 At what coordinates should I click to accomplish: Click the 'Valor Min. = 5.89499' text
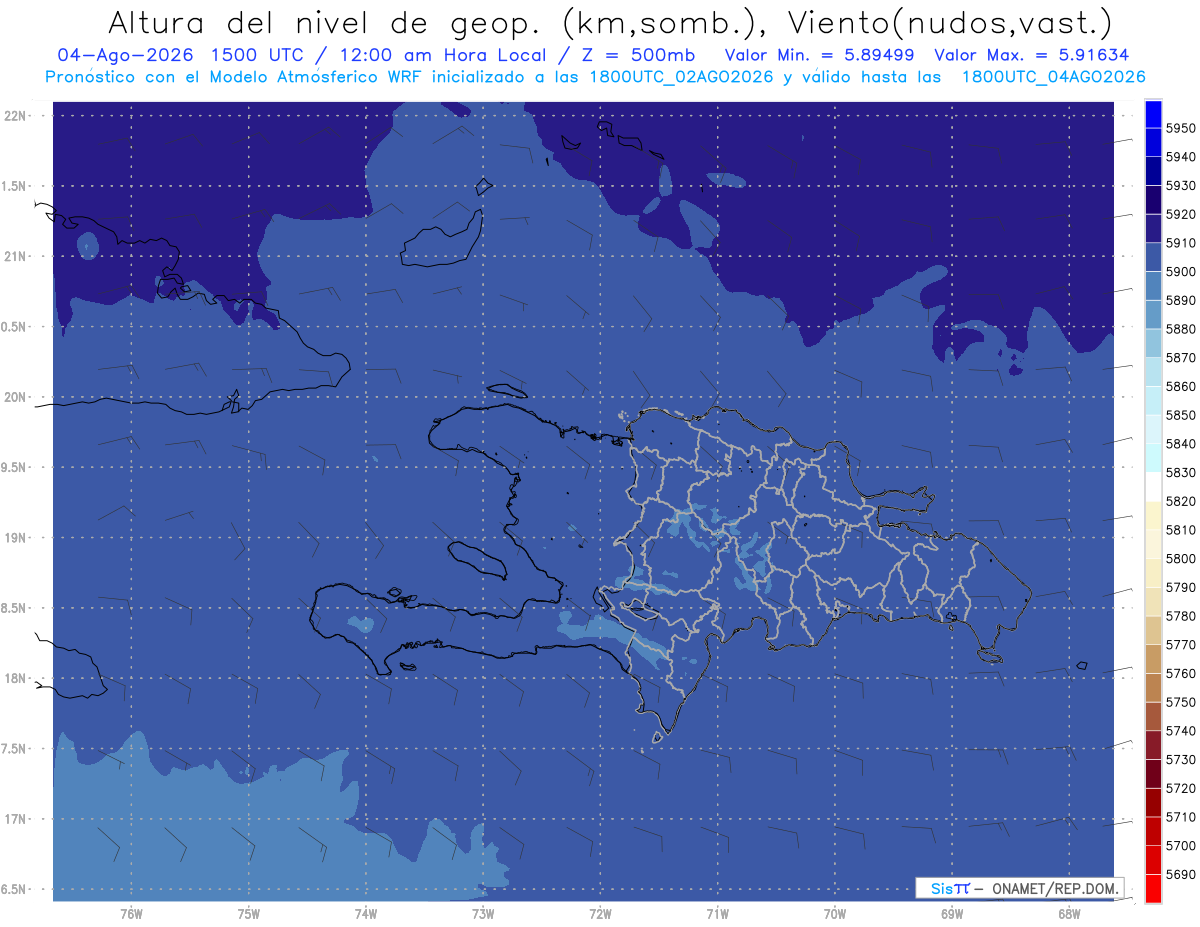[x=822, y=56]
